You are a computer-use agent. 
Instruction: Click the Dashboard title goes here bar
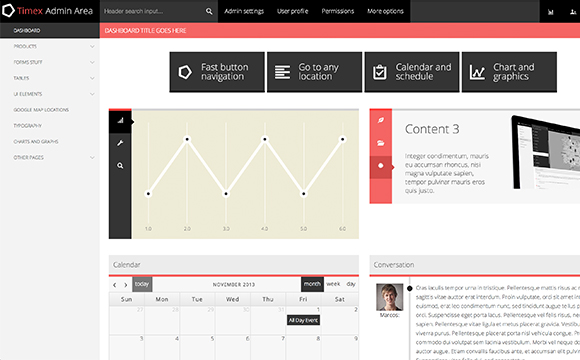[340, 30]
